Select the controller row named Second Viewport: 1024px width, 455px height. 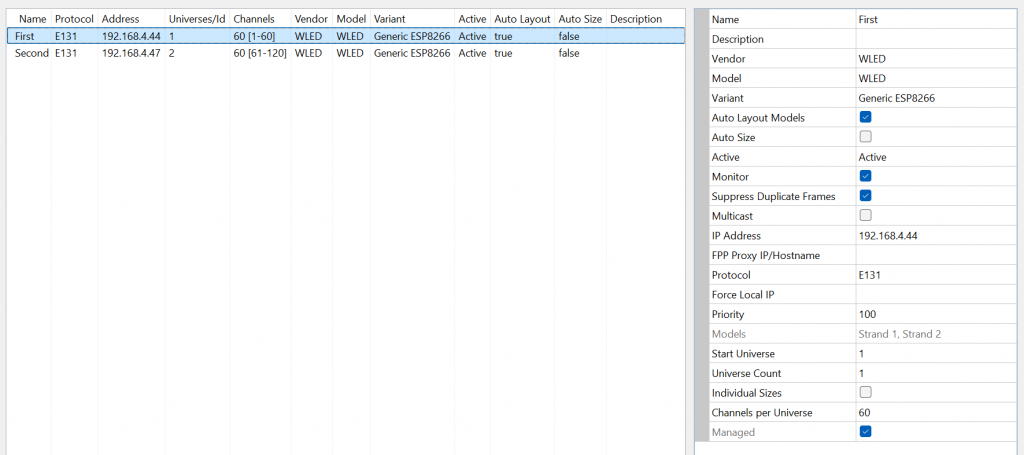(x=32, y=53)
